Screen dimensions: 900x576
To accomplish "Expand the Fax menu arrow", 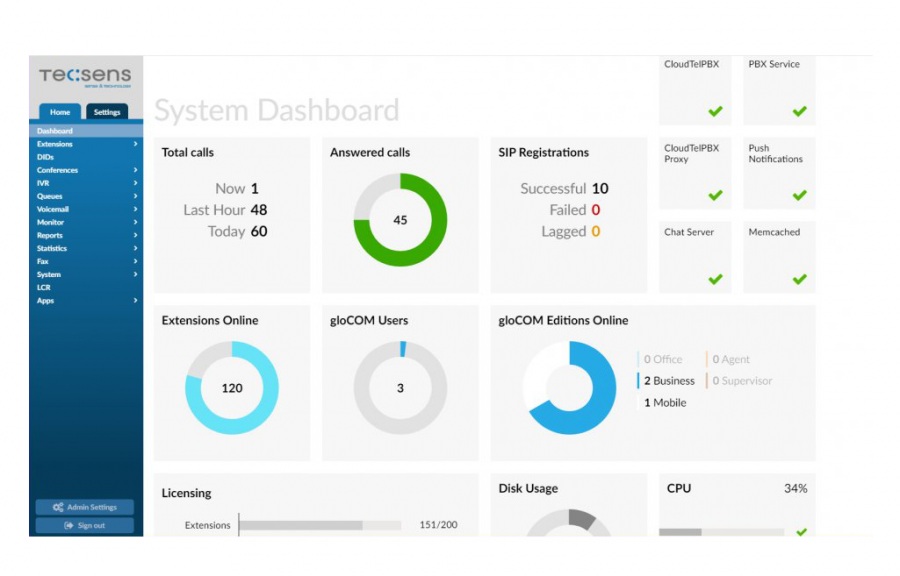I will click(x=135, y=261).
